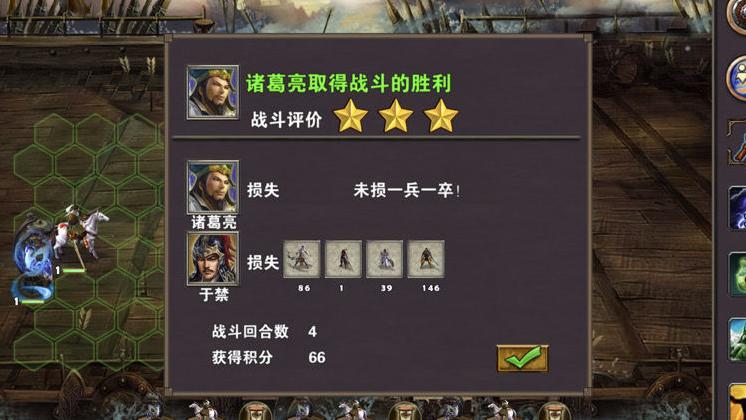Click the second gold rating star

click(x=396, y=116)
